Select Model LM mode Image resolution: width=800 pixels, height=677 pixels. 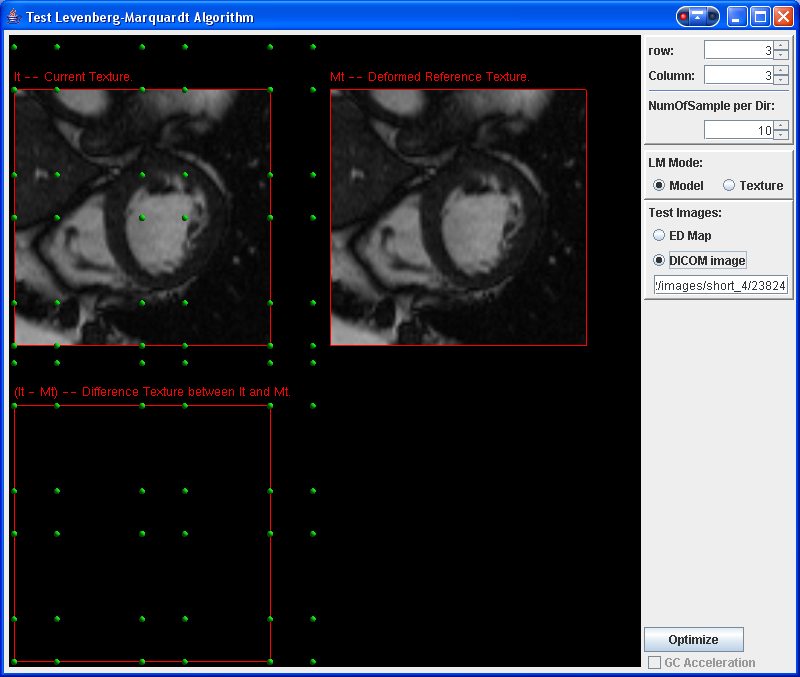click(x=659, y=185)
